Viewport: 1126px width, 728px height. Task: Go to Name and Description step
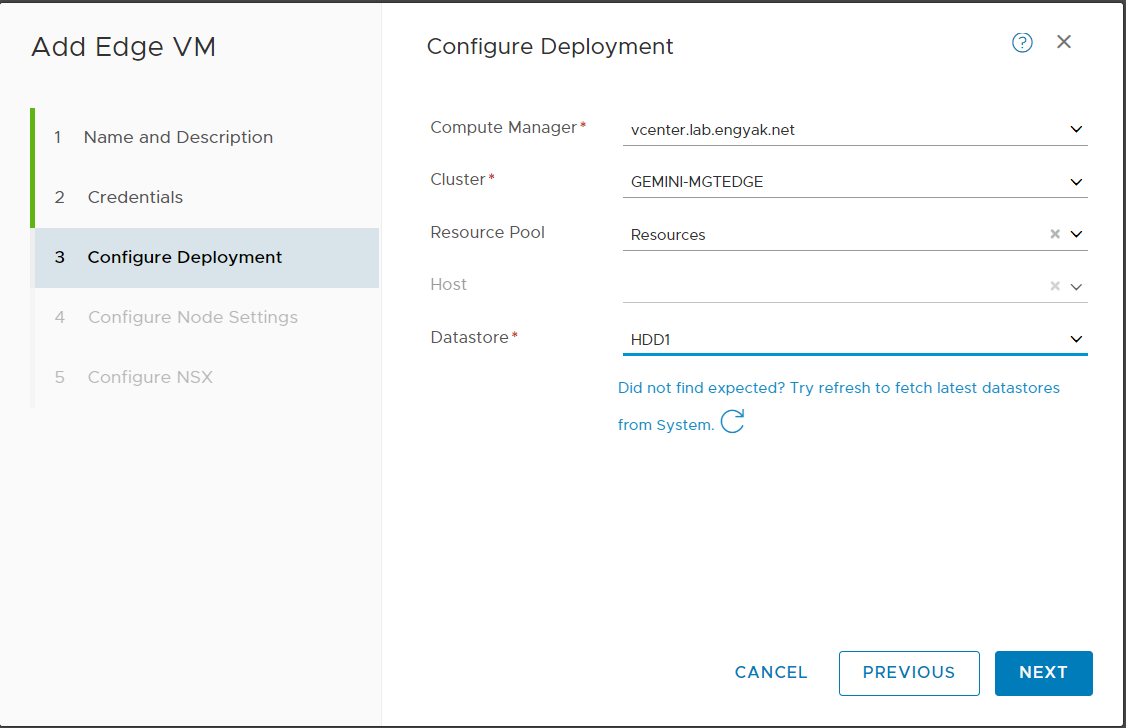[x=178, y=137]
